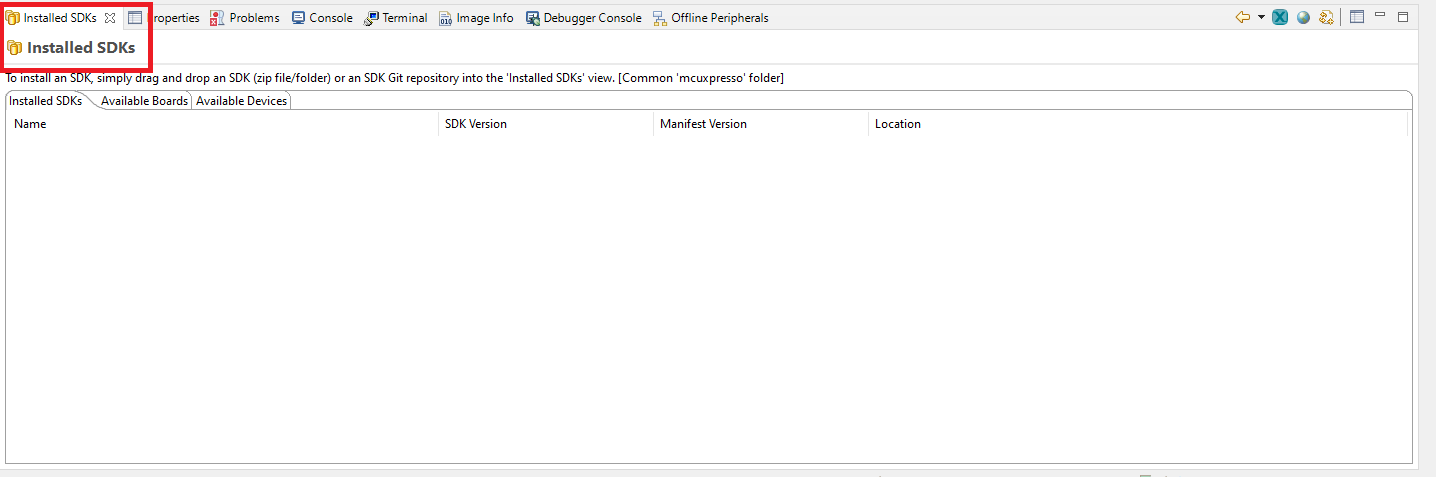
Task: Click the yellow back arrow icon
Action: 1242,17
